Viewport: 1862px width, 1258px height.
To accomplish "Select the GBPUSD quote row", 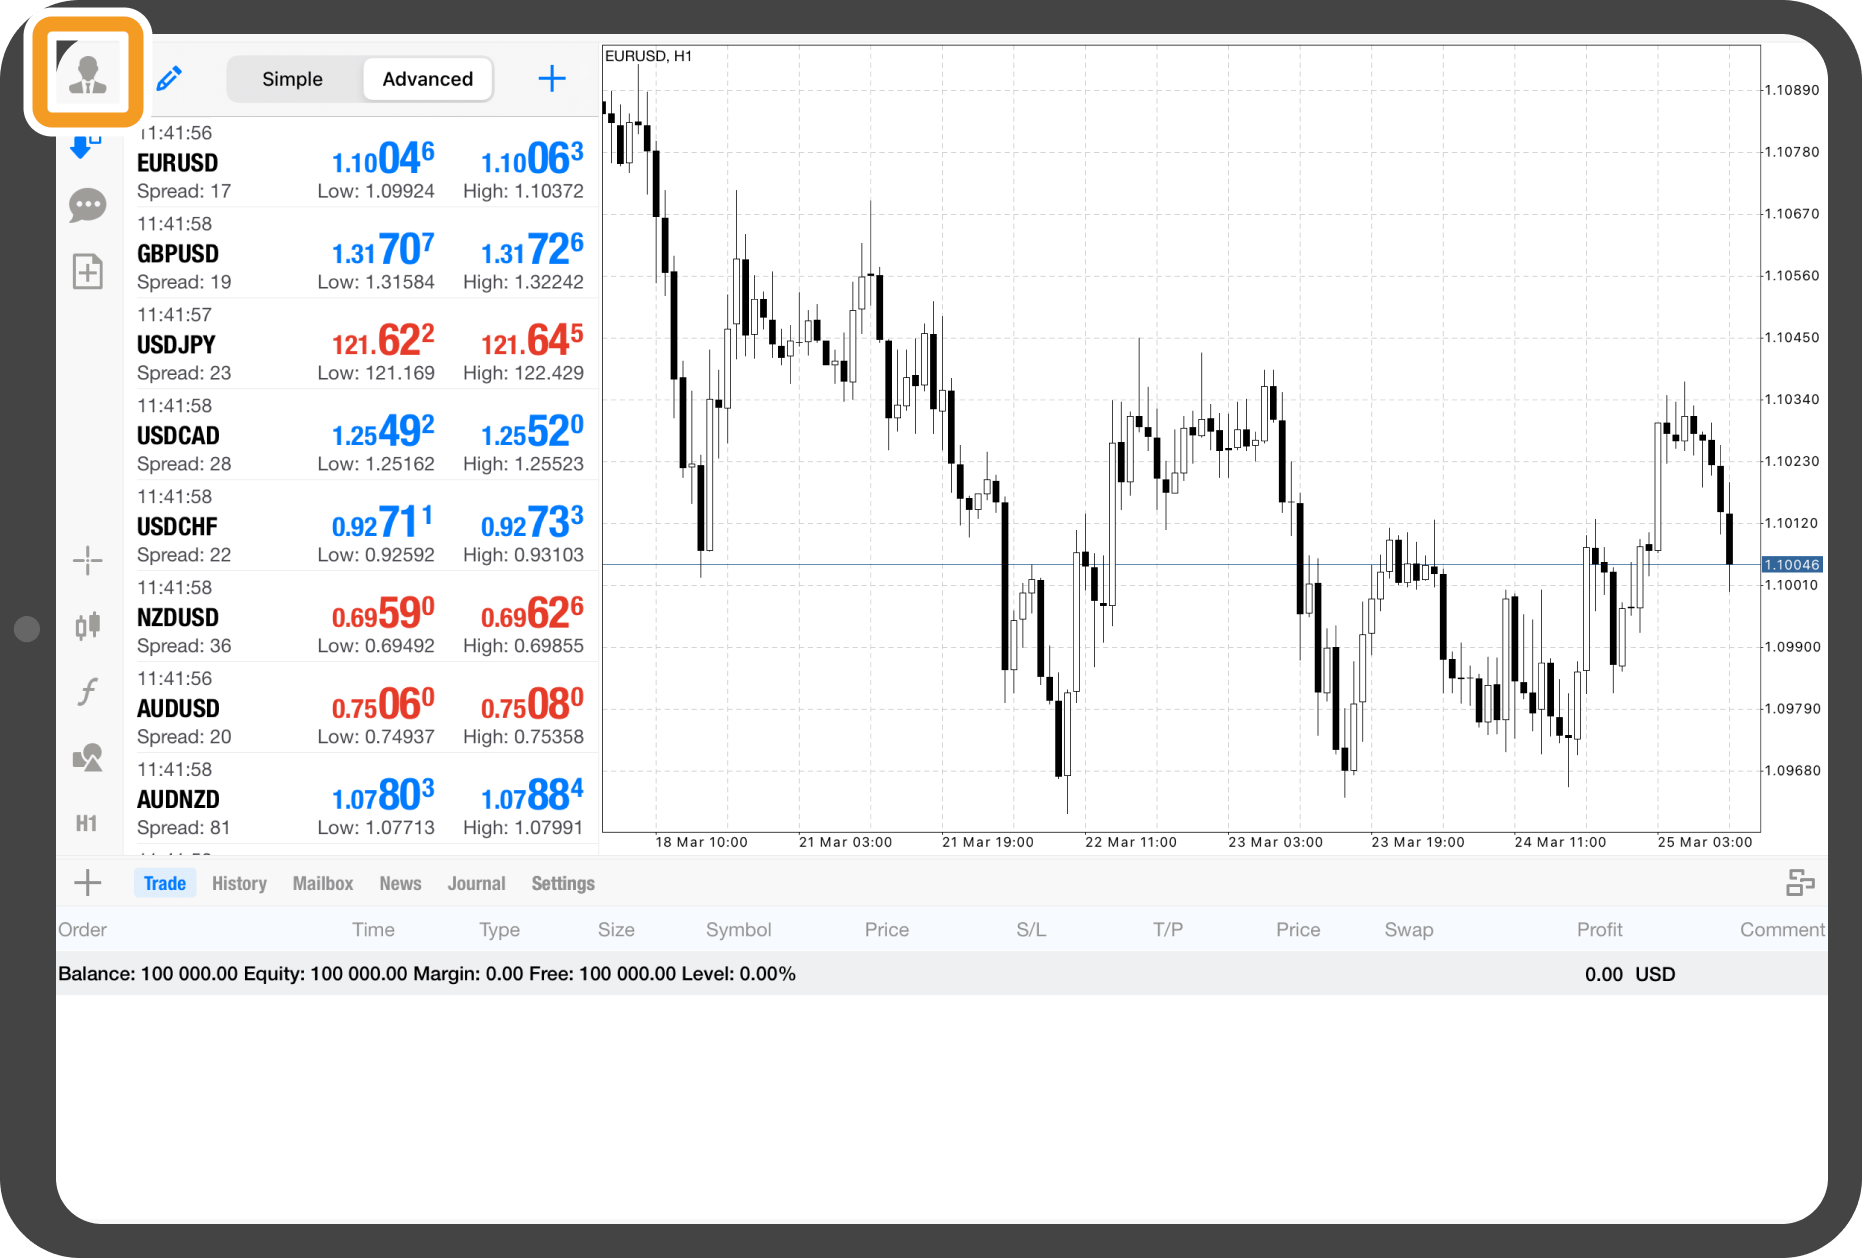I will 360,253.
